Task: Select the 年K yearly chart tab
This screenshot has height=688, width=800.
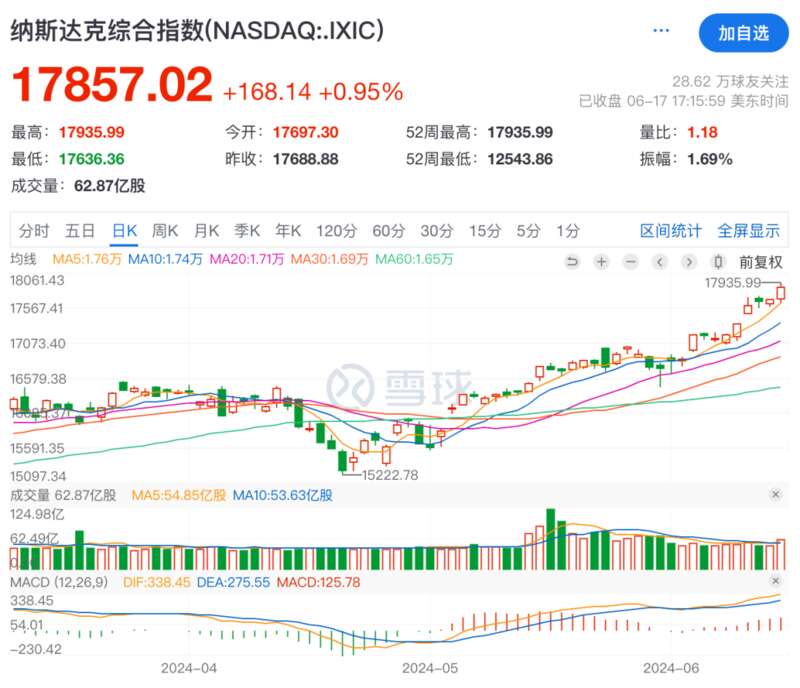Action: [x=288, y=231]
